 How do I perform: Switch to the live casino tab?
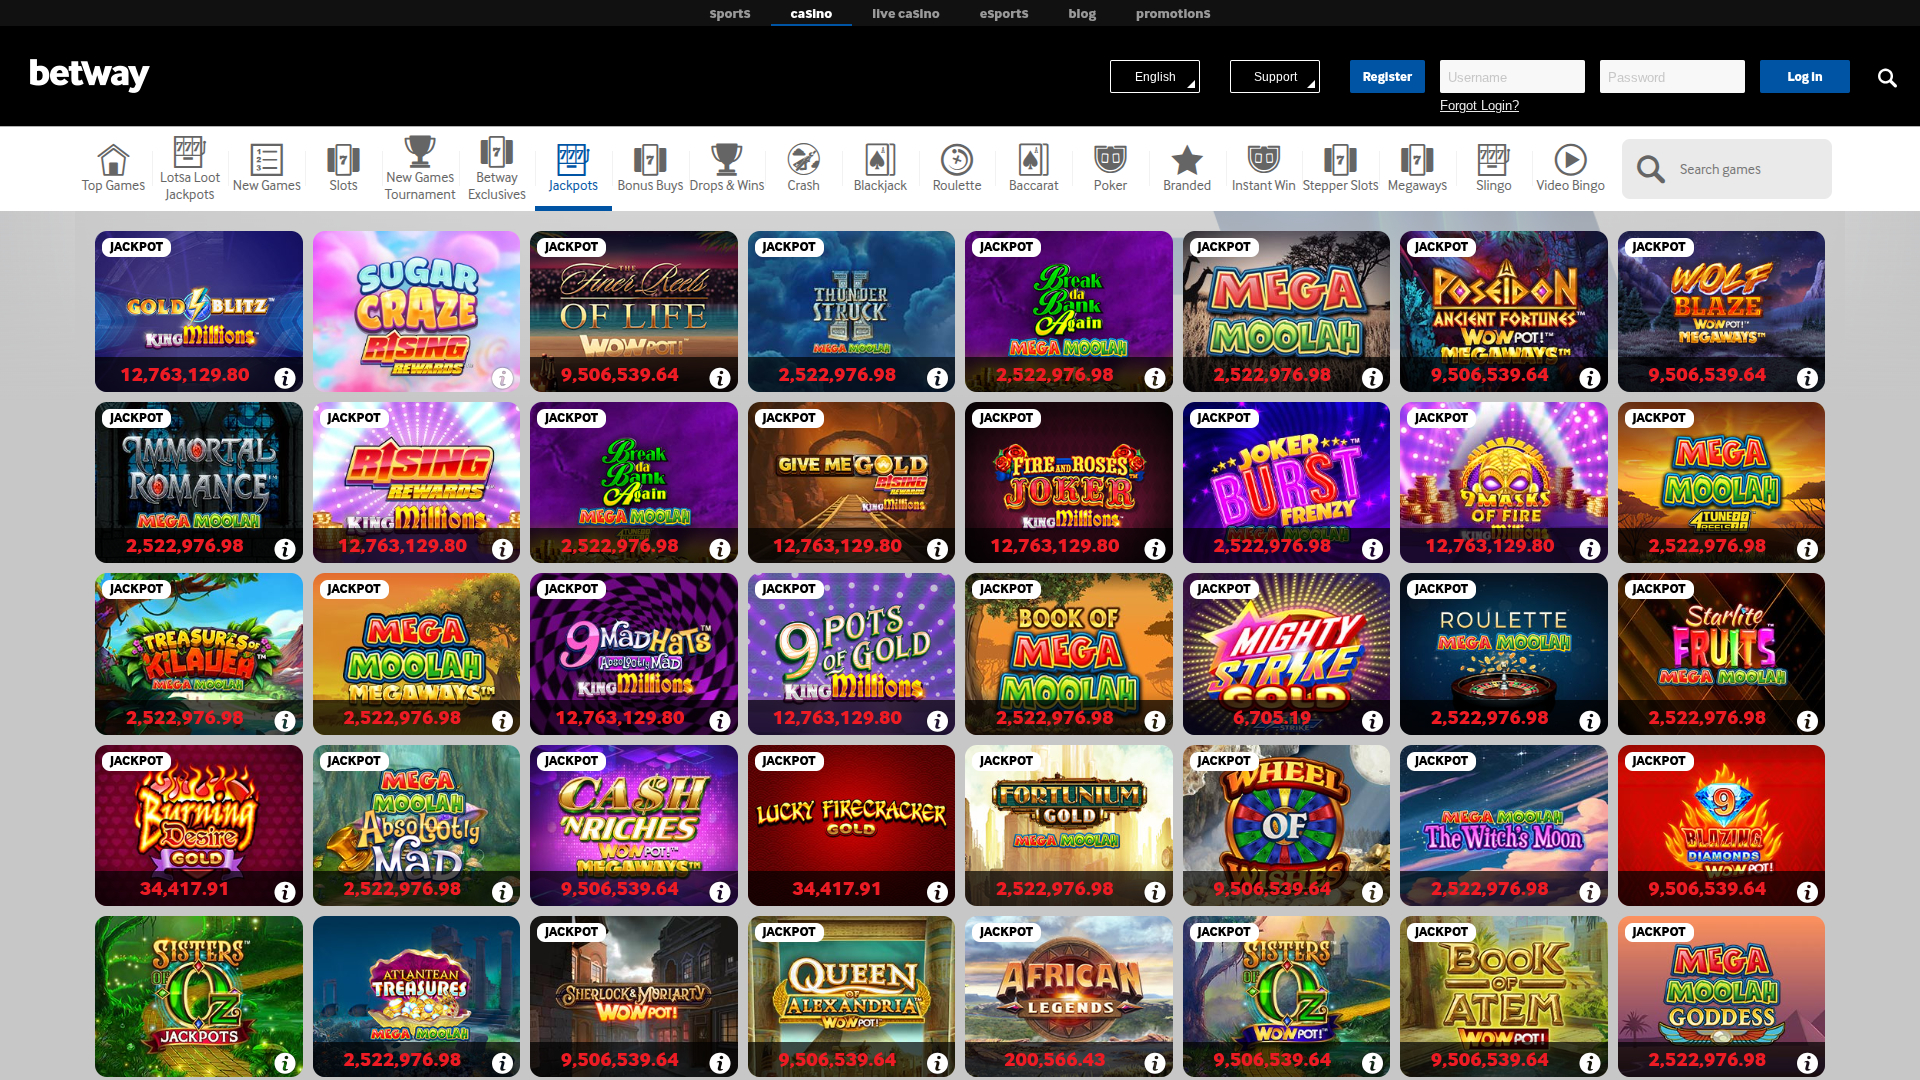[x=905, y=13]
